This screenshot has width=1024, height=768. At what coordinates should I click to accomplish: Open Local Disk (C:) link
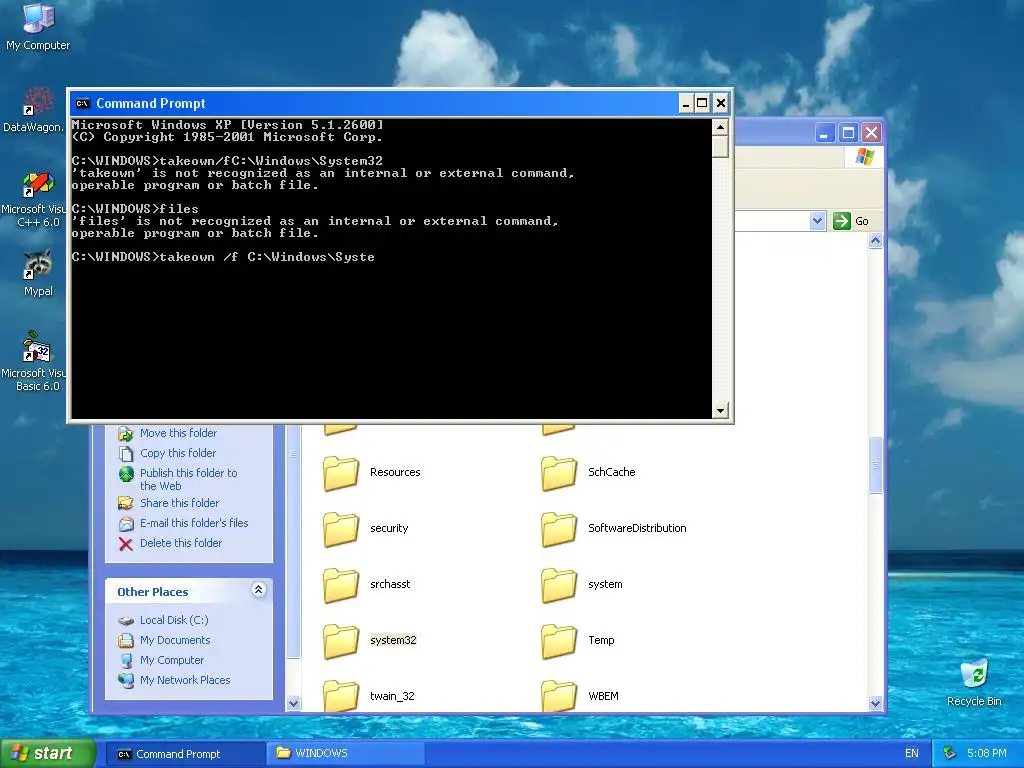pyautogui.click(x=174, y=620)
